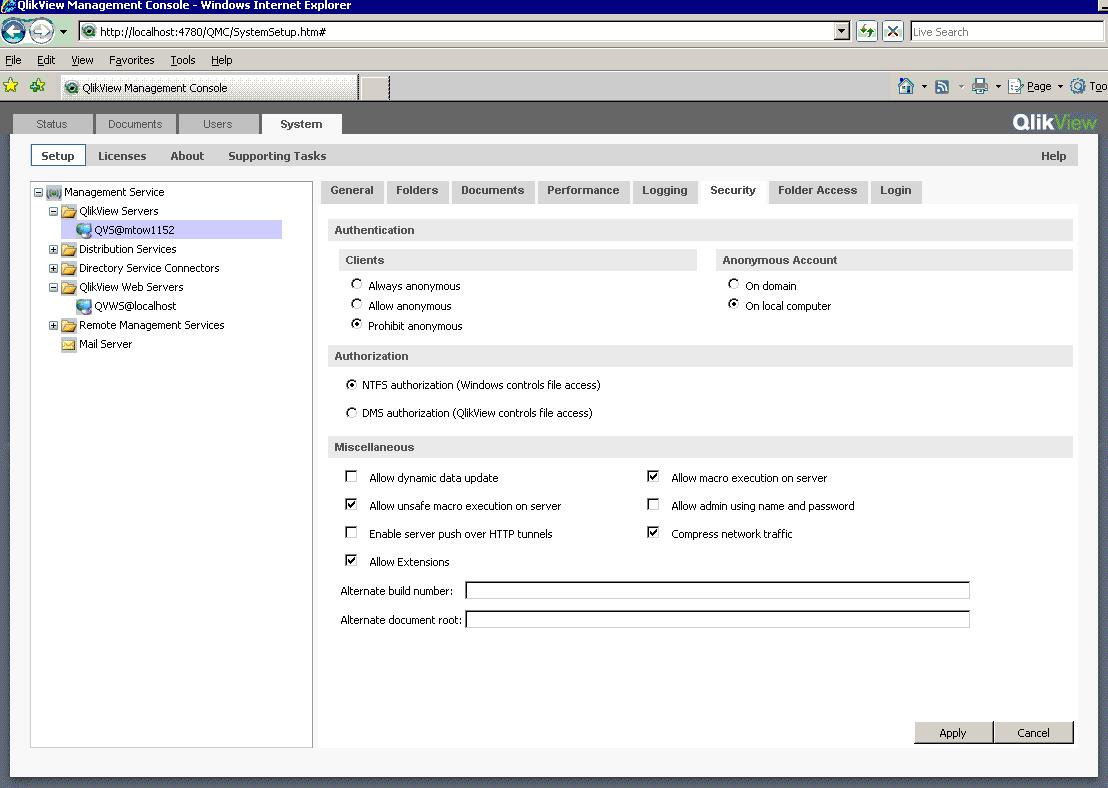Image resolution: width=1108 pixels, height=788 pixels.
Task: Open the Favorites menu
Action: tap(131, 60)
